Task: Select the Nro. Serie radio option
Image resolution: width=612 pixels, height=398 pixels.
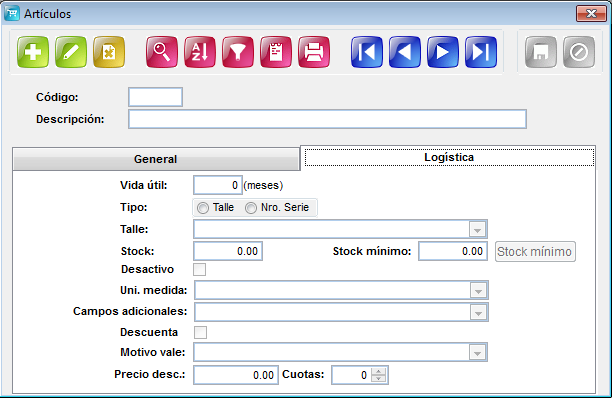Action: pos(251,208)
